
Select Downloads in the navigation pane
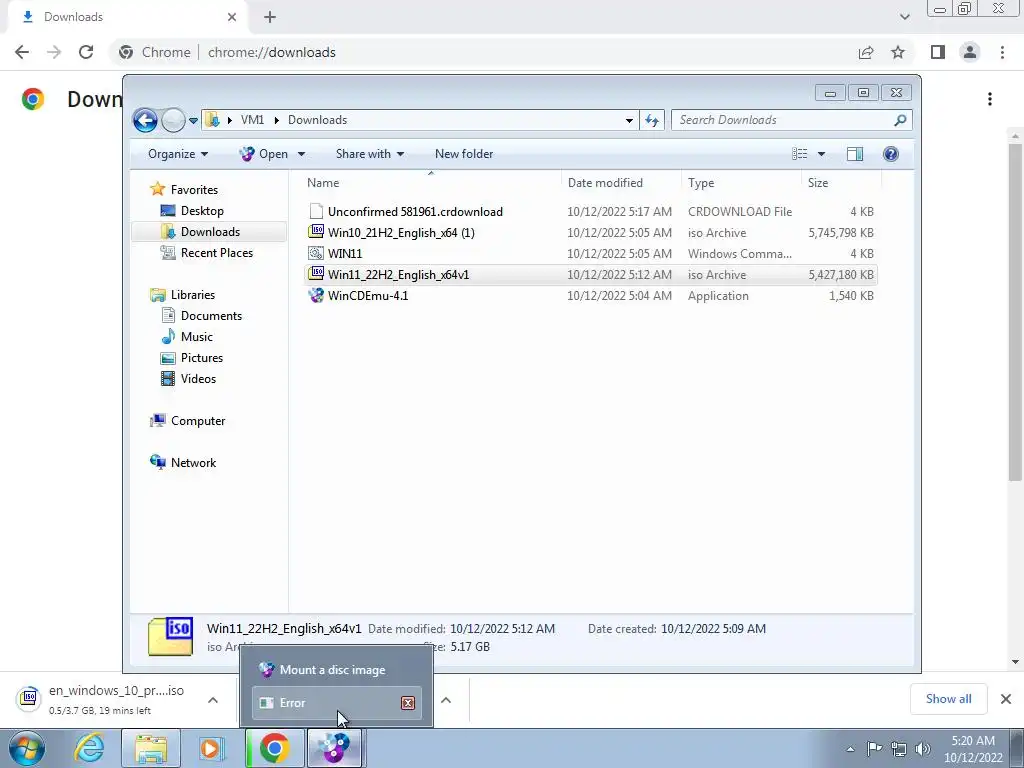[210, 232]
